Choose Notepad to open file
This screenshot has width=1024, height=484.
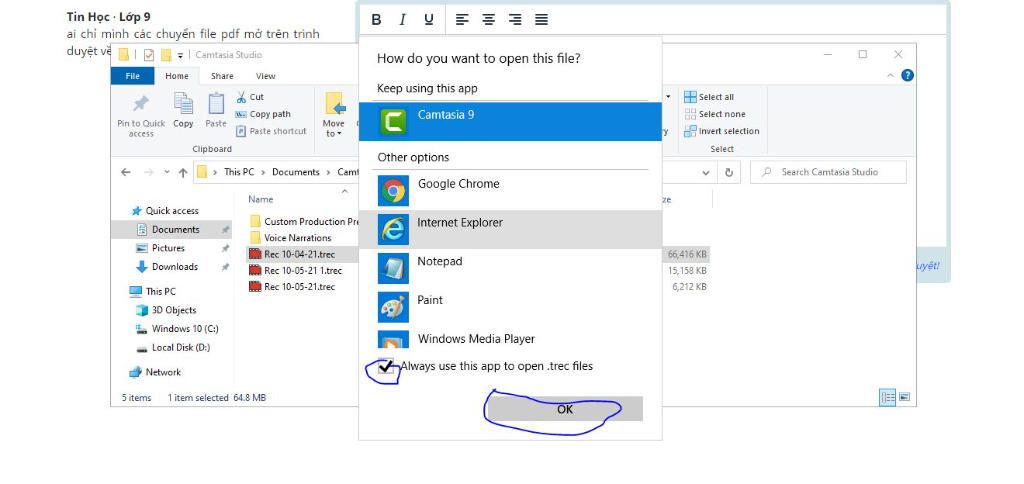coord(510,268)
